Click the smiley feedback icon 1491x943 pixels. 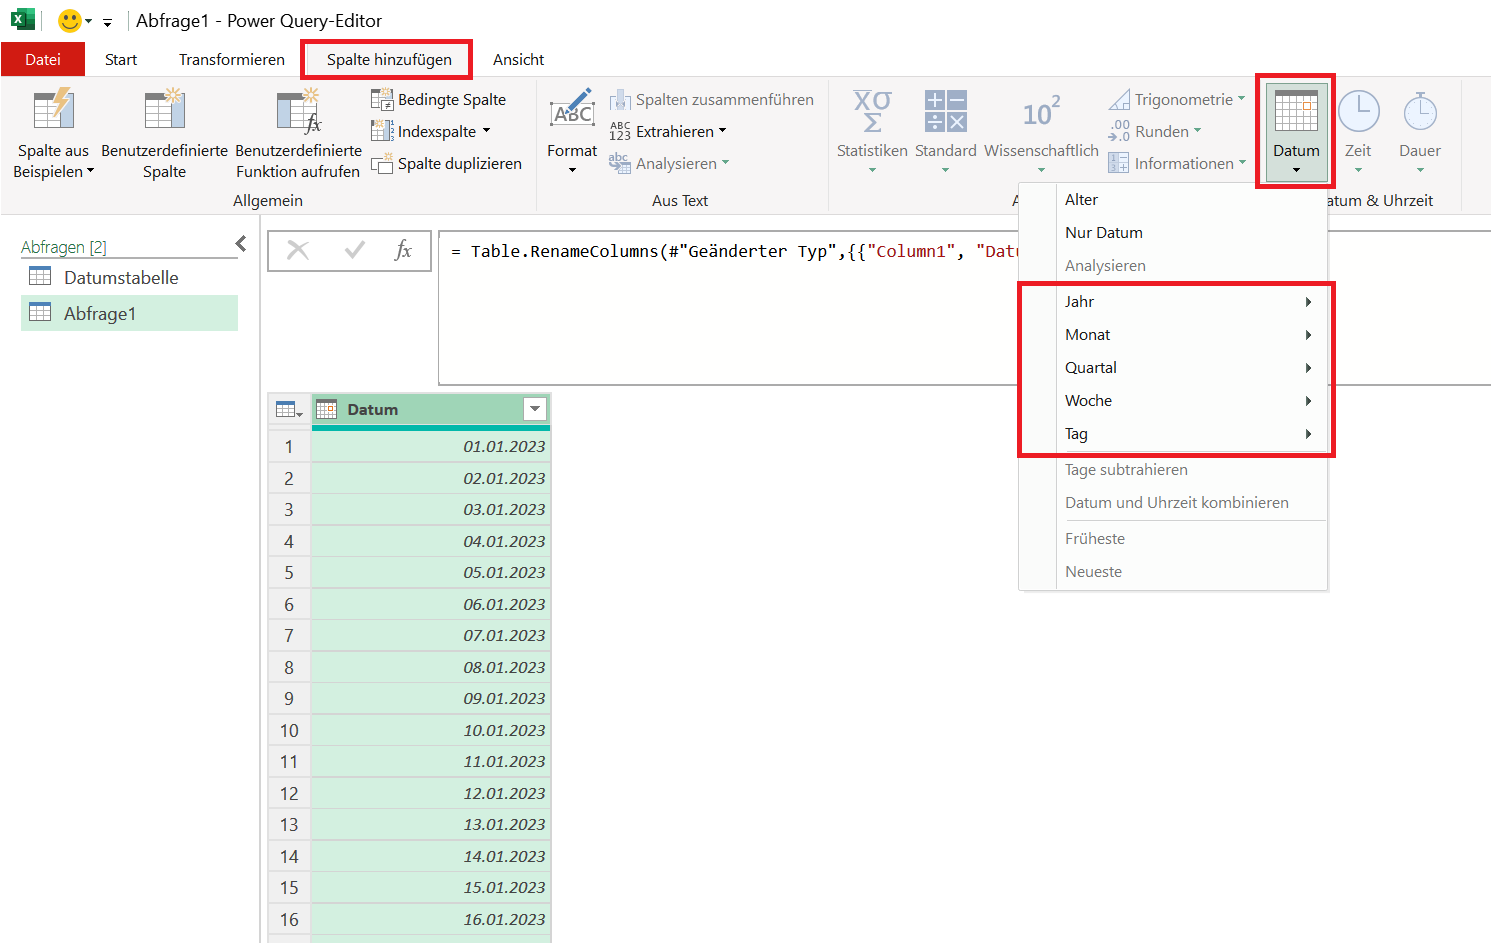tap(69, 20)
